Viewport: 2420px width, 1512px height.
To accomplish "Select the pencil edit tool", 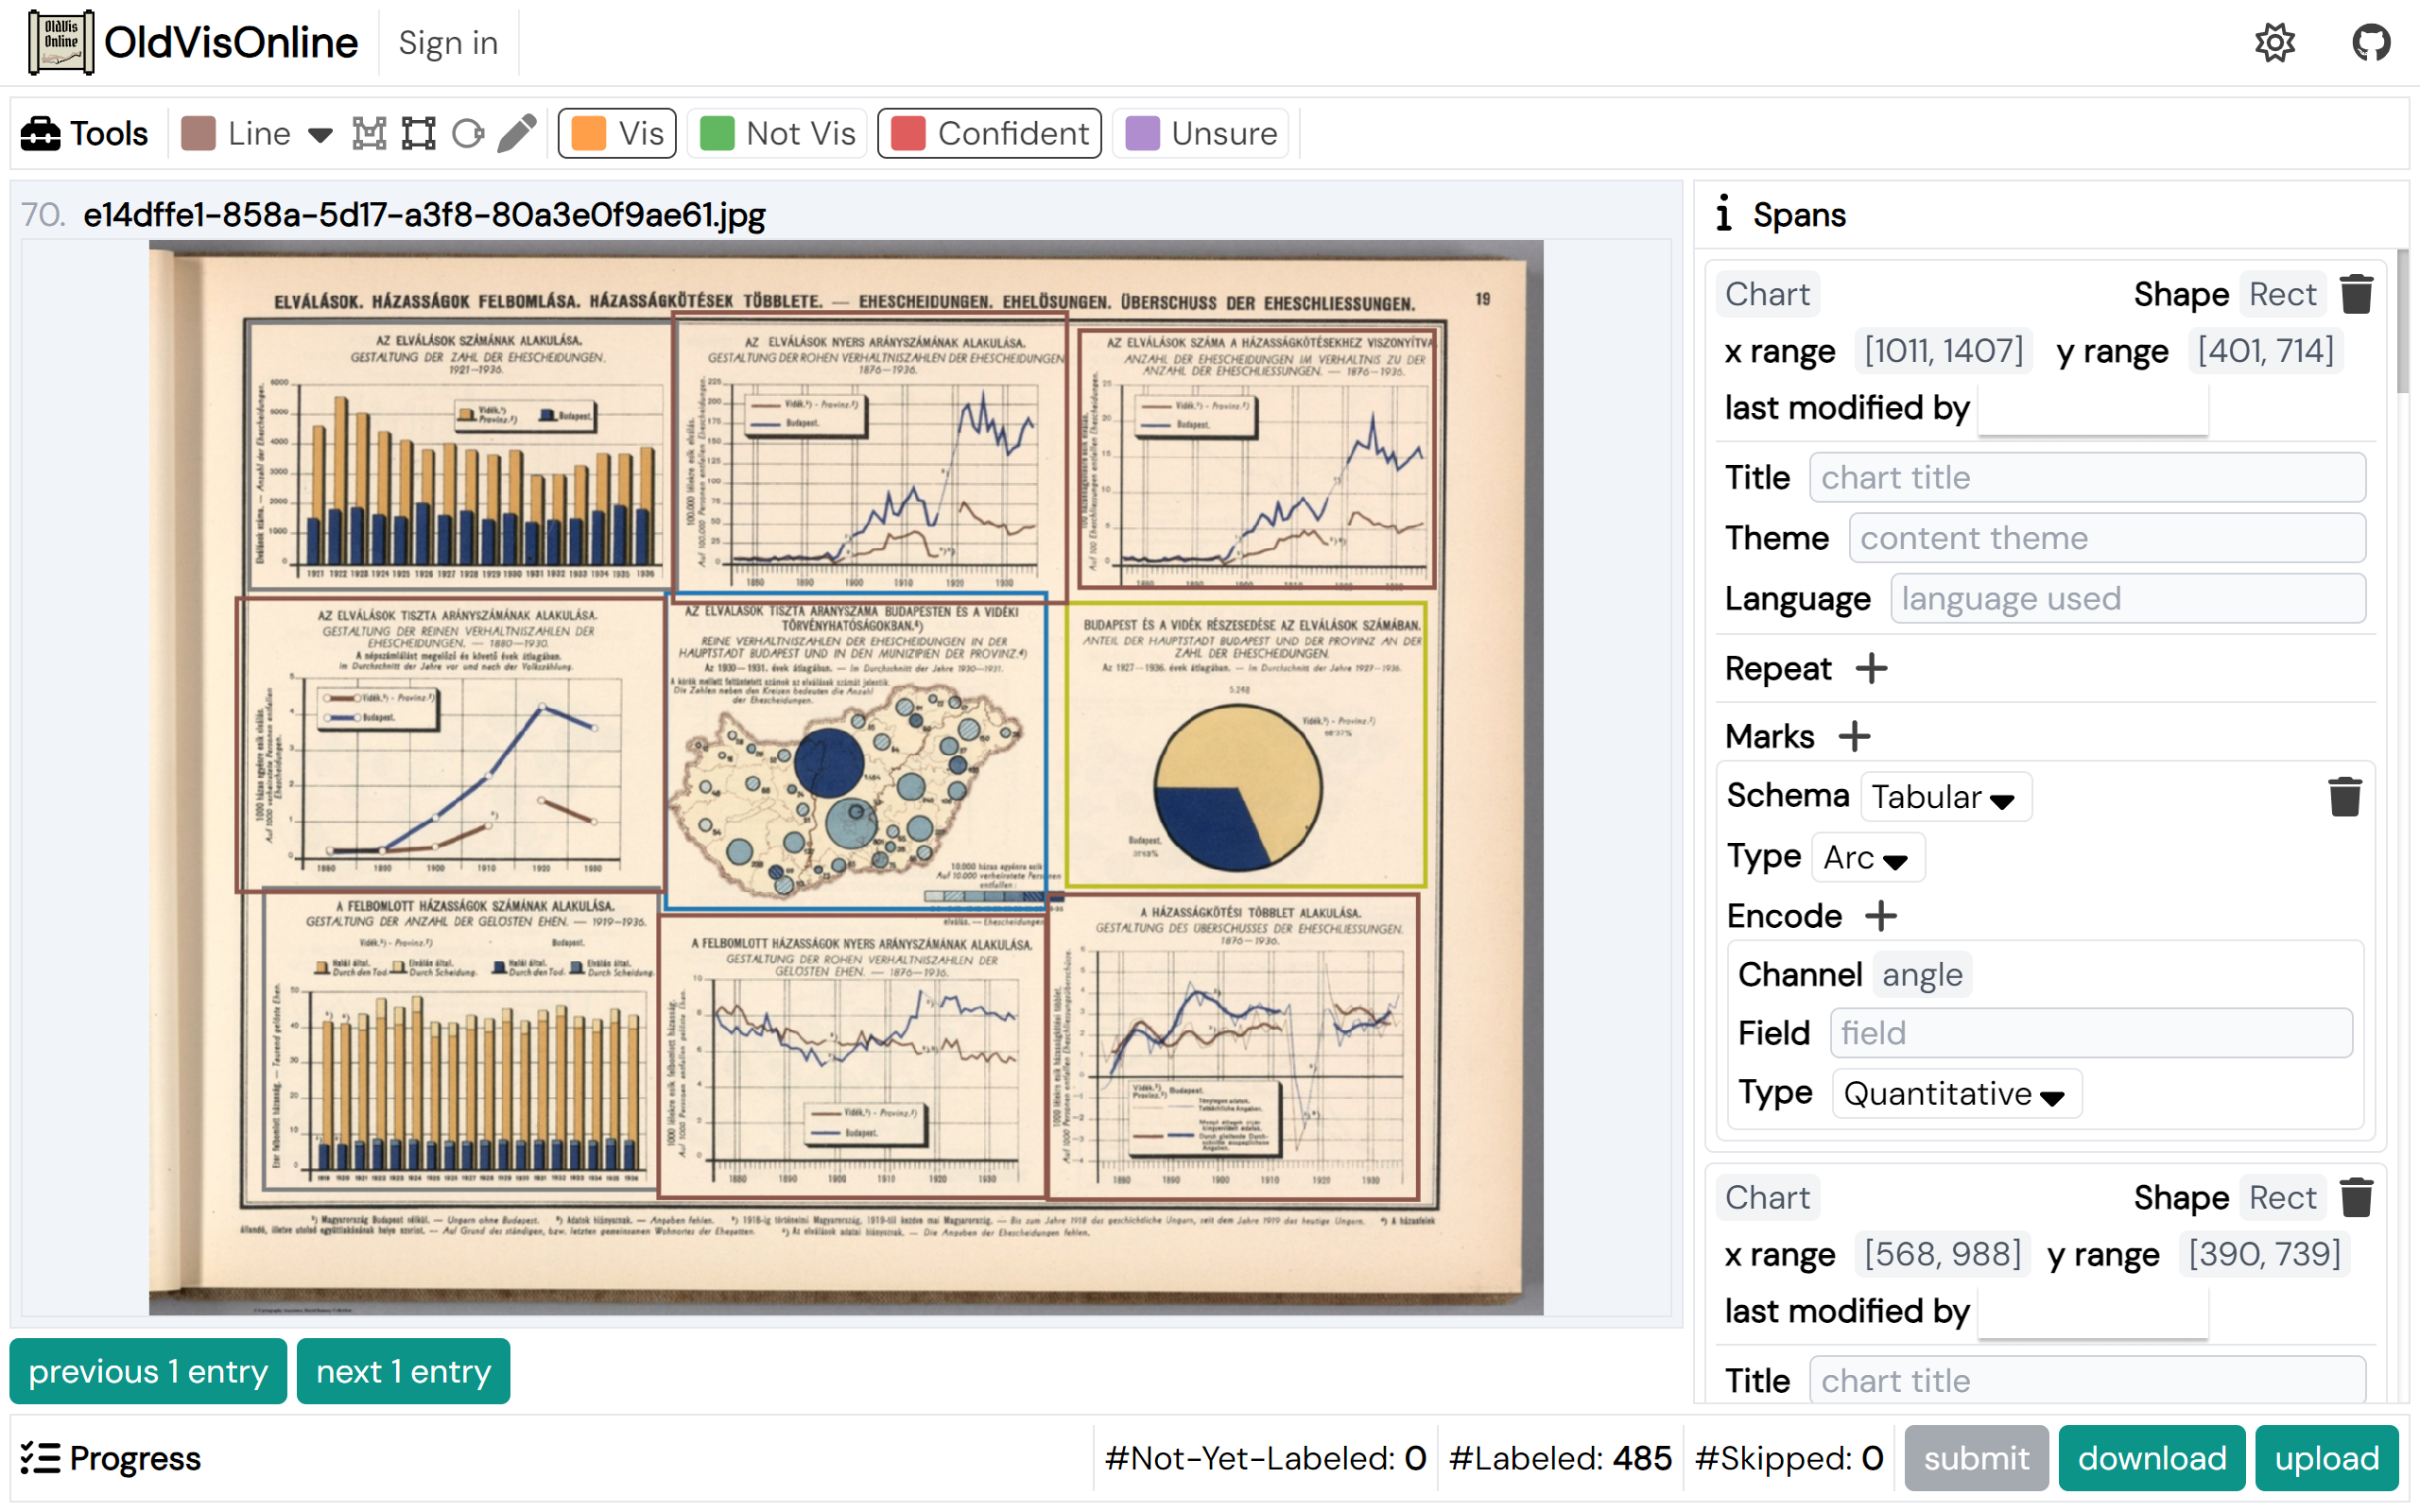I will (517, 133).
